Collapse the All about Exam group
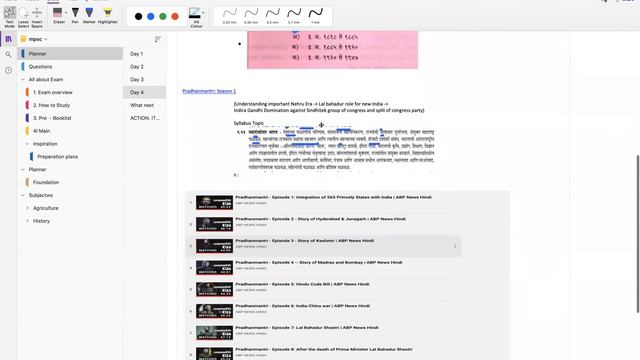Viewport: 640px width, 360px height. 23,80
